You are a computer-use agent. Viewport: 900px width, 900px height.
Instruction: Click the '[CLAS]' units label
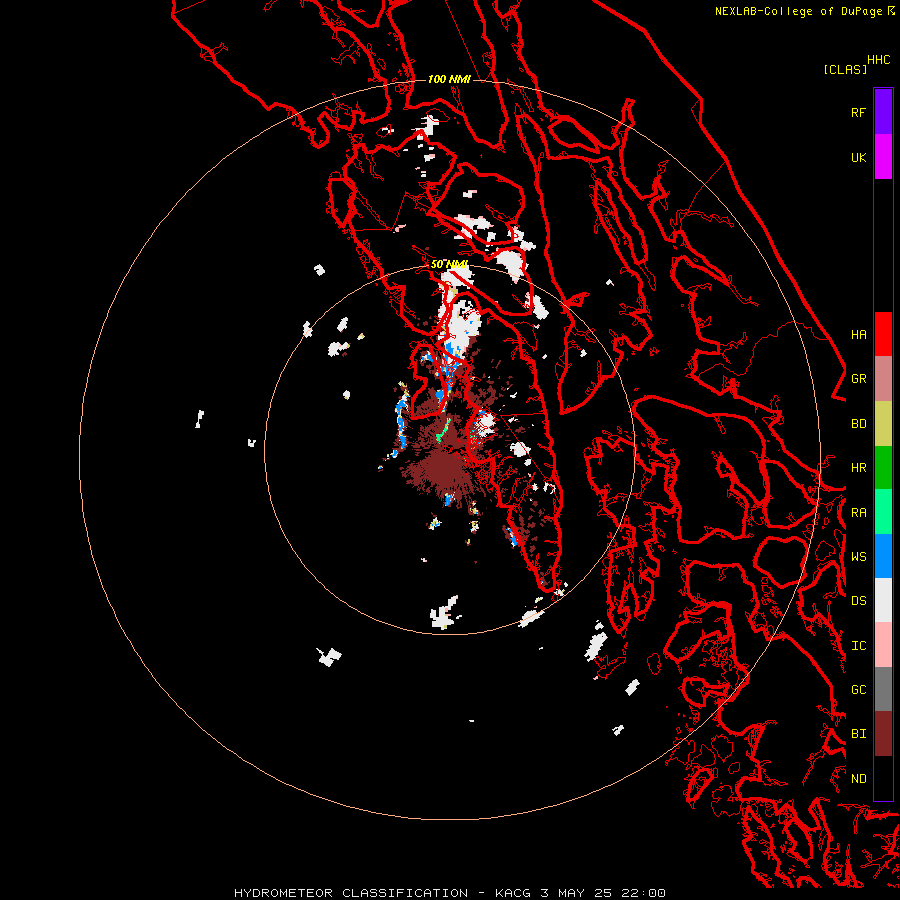845,69
